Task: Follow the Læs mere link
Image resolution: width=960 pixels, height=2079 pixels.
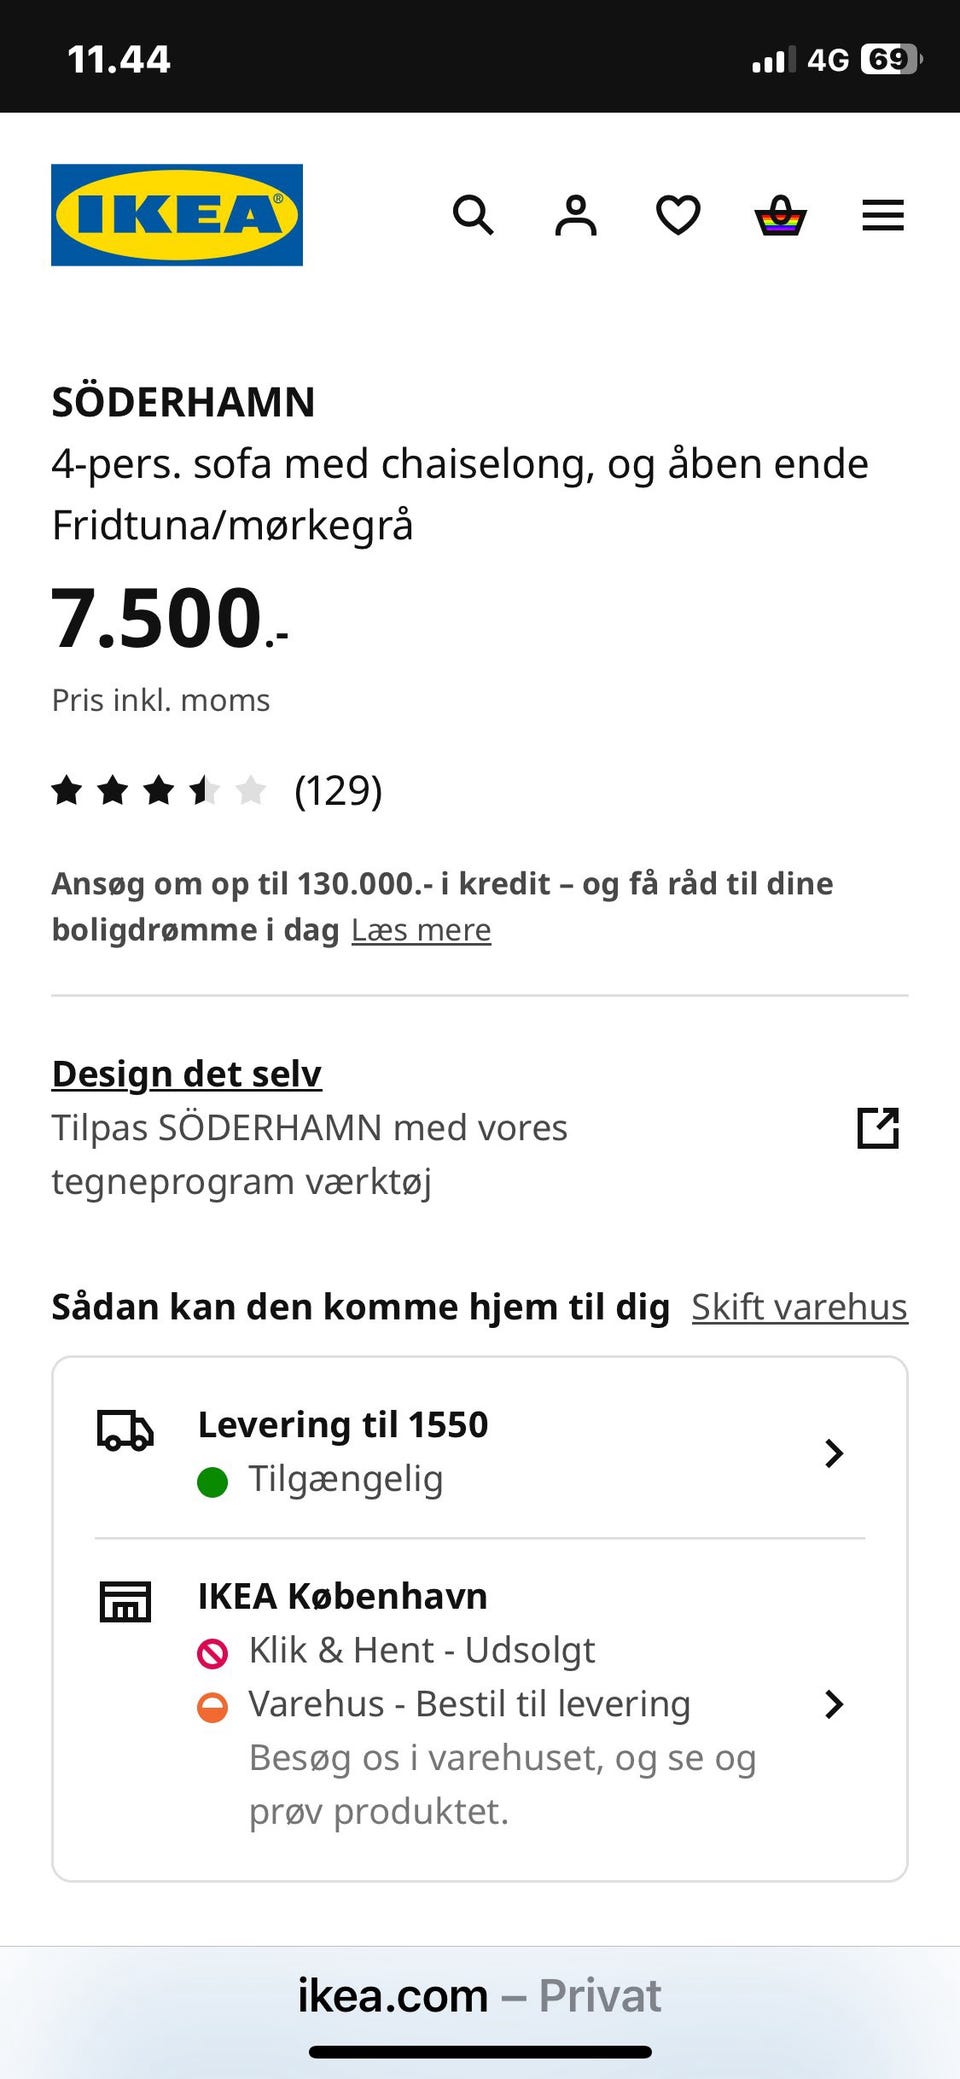Action: click(421, 930)
